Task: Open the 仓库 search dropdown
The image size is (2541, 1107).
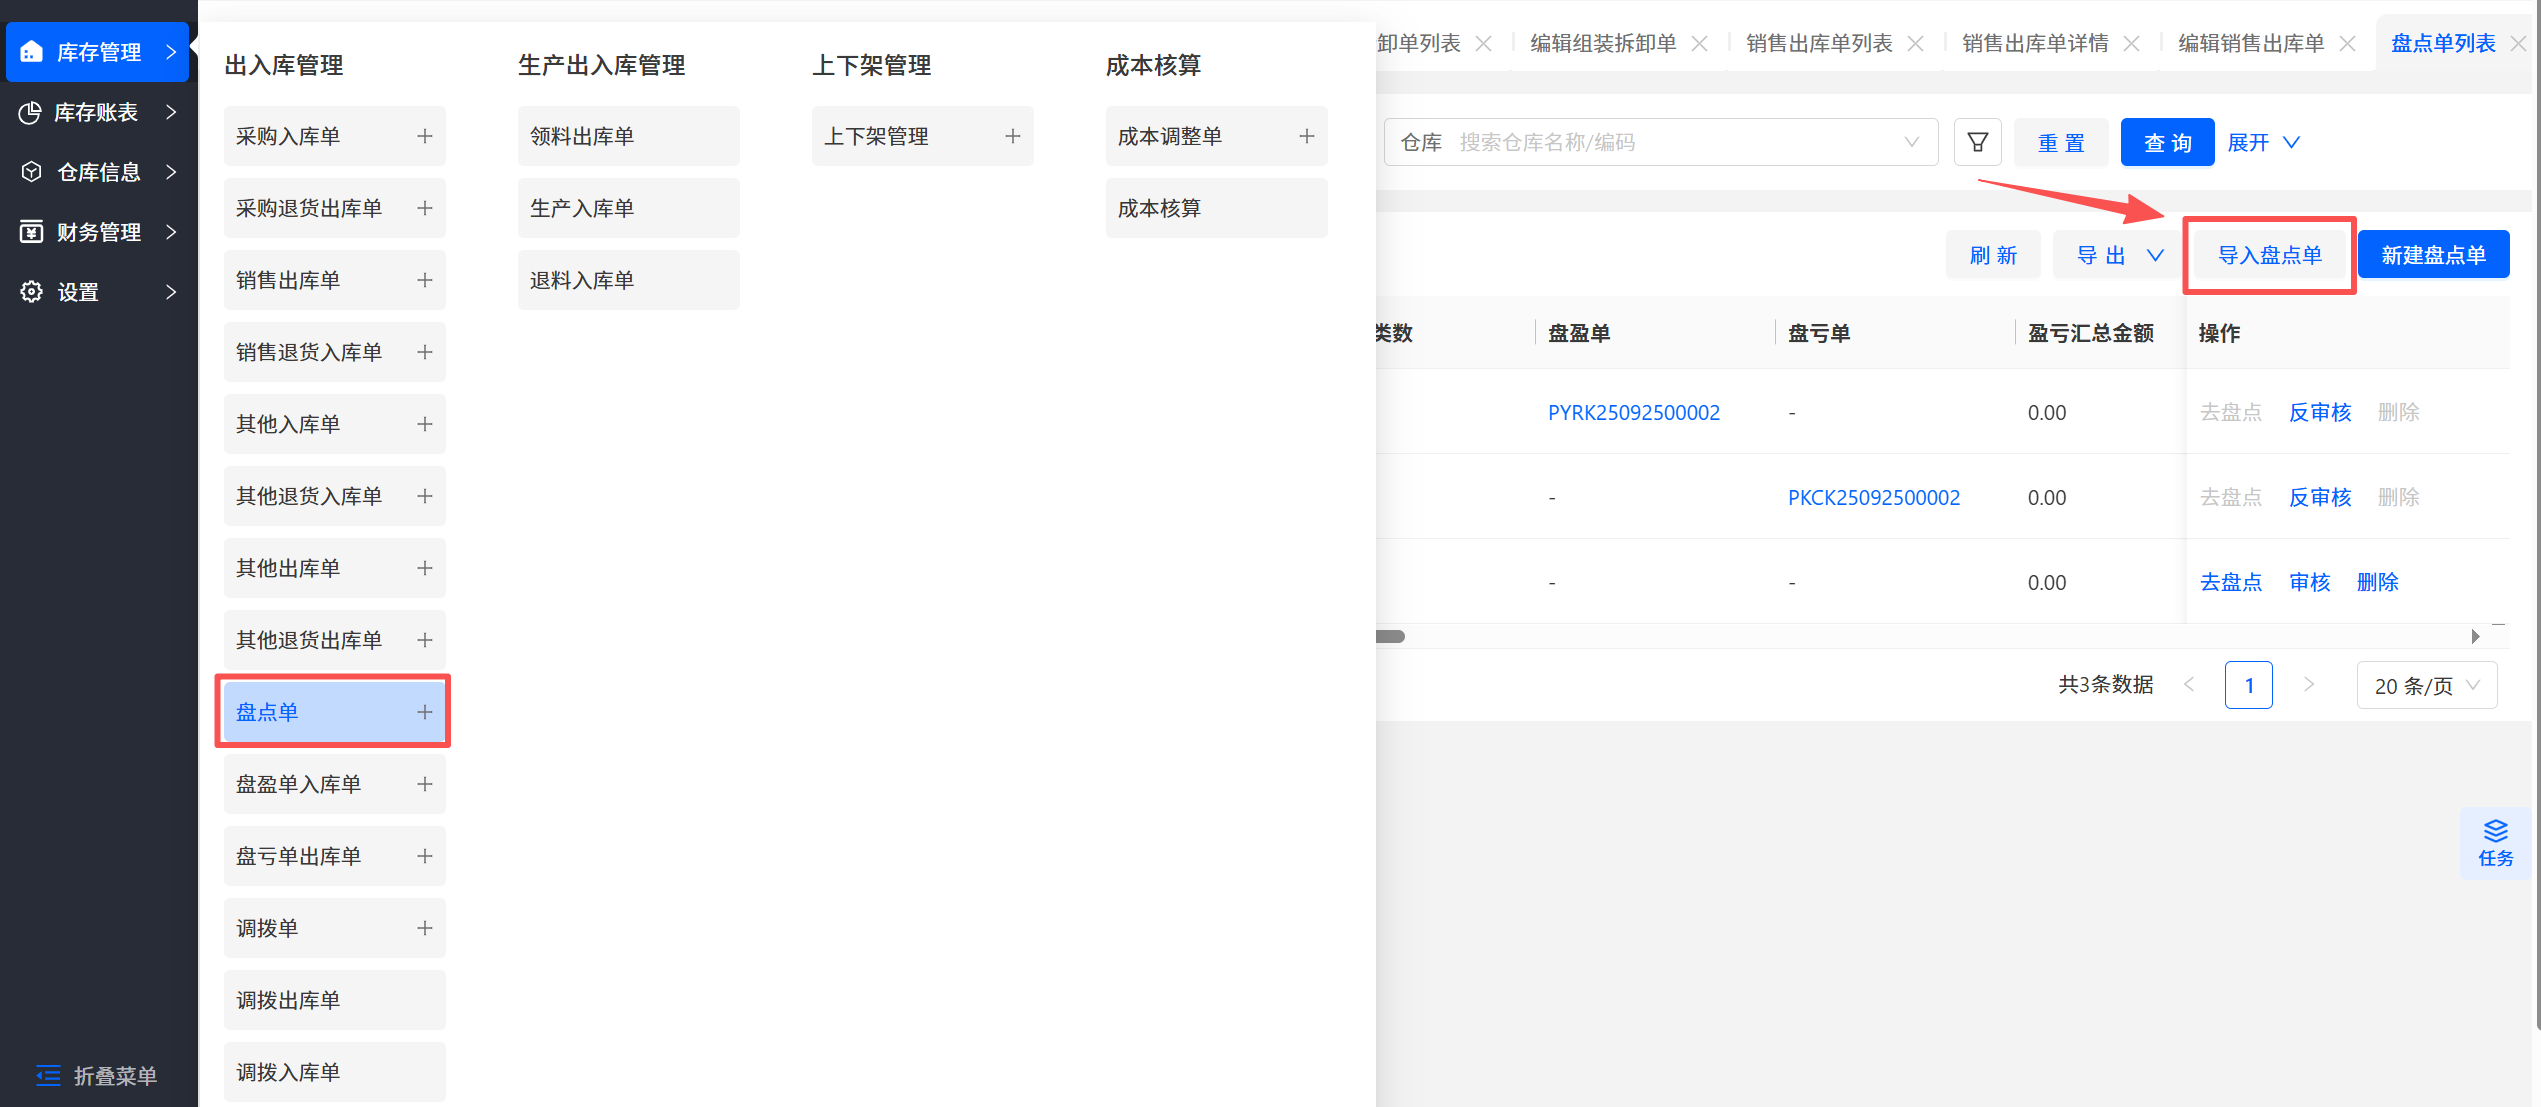Action: pyautogui.click(x=1660, y=142)
